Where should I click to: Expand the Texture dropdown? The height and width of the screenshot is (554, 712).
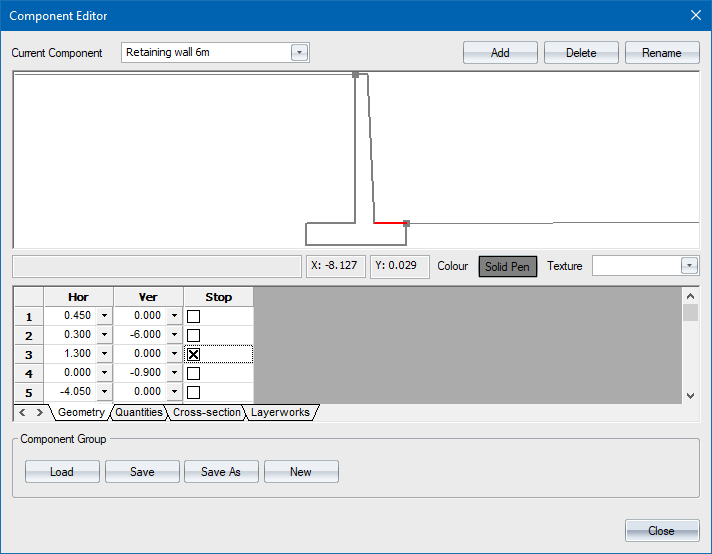tap(689, 266)
